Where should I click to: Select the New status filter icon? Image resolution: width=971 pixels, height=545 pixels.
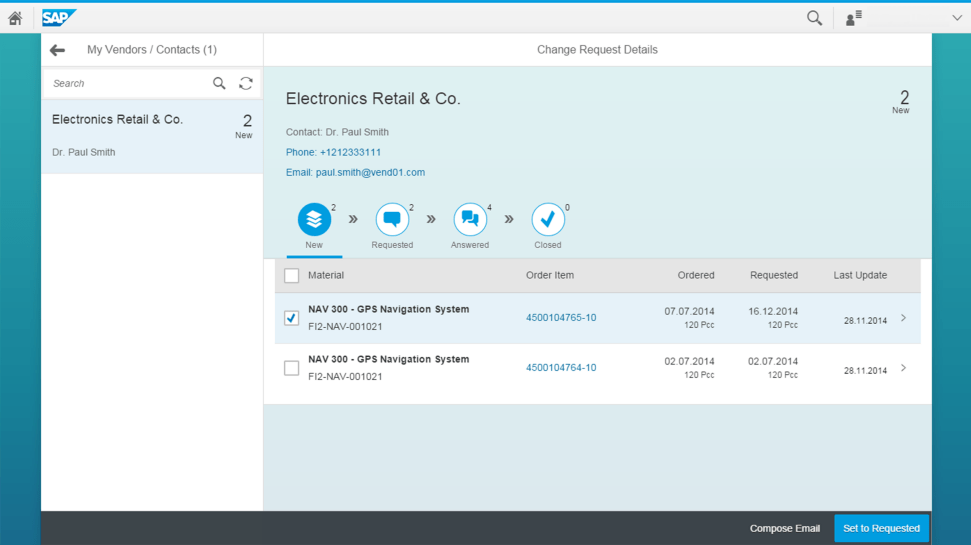tap(314, 220)
